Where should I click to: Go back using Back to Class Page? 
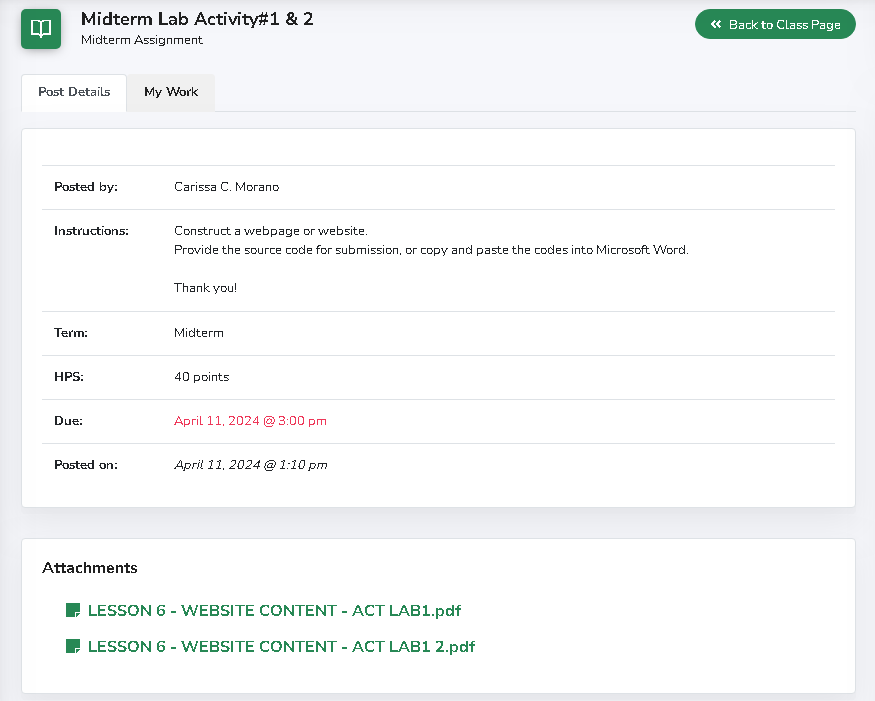click(775, 25)
